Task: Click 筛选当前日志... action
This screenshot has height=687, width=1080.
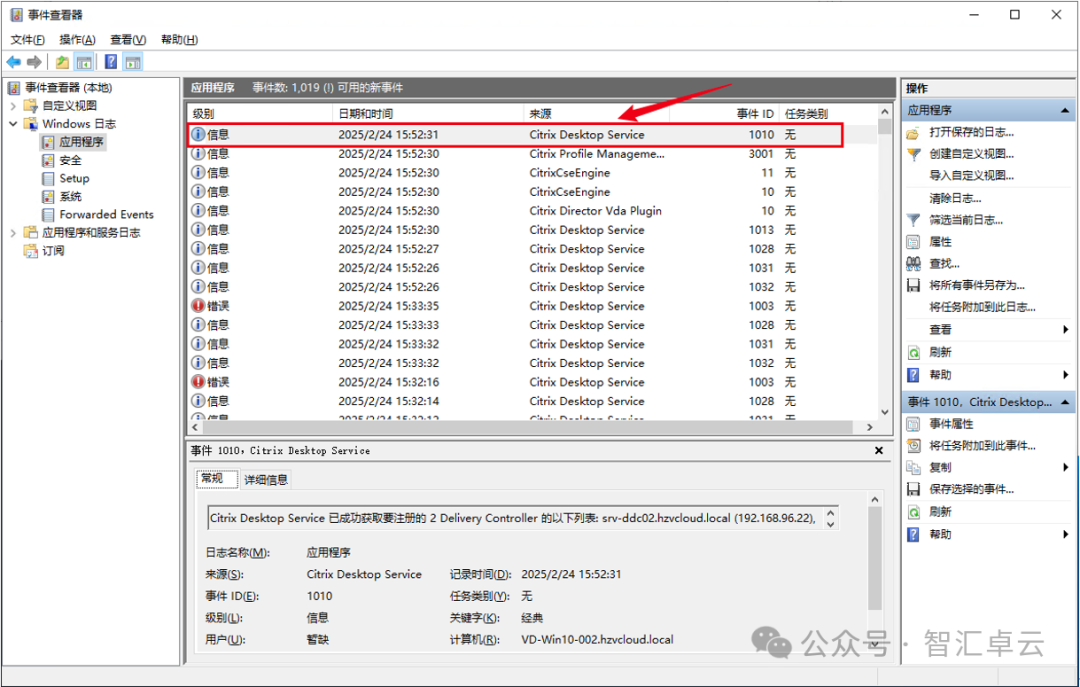Action: tap(966, 221)
